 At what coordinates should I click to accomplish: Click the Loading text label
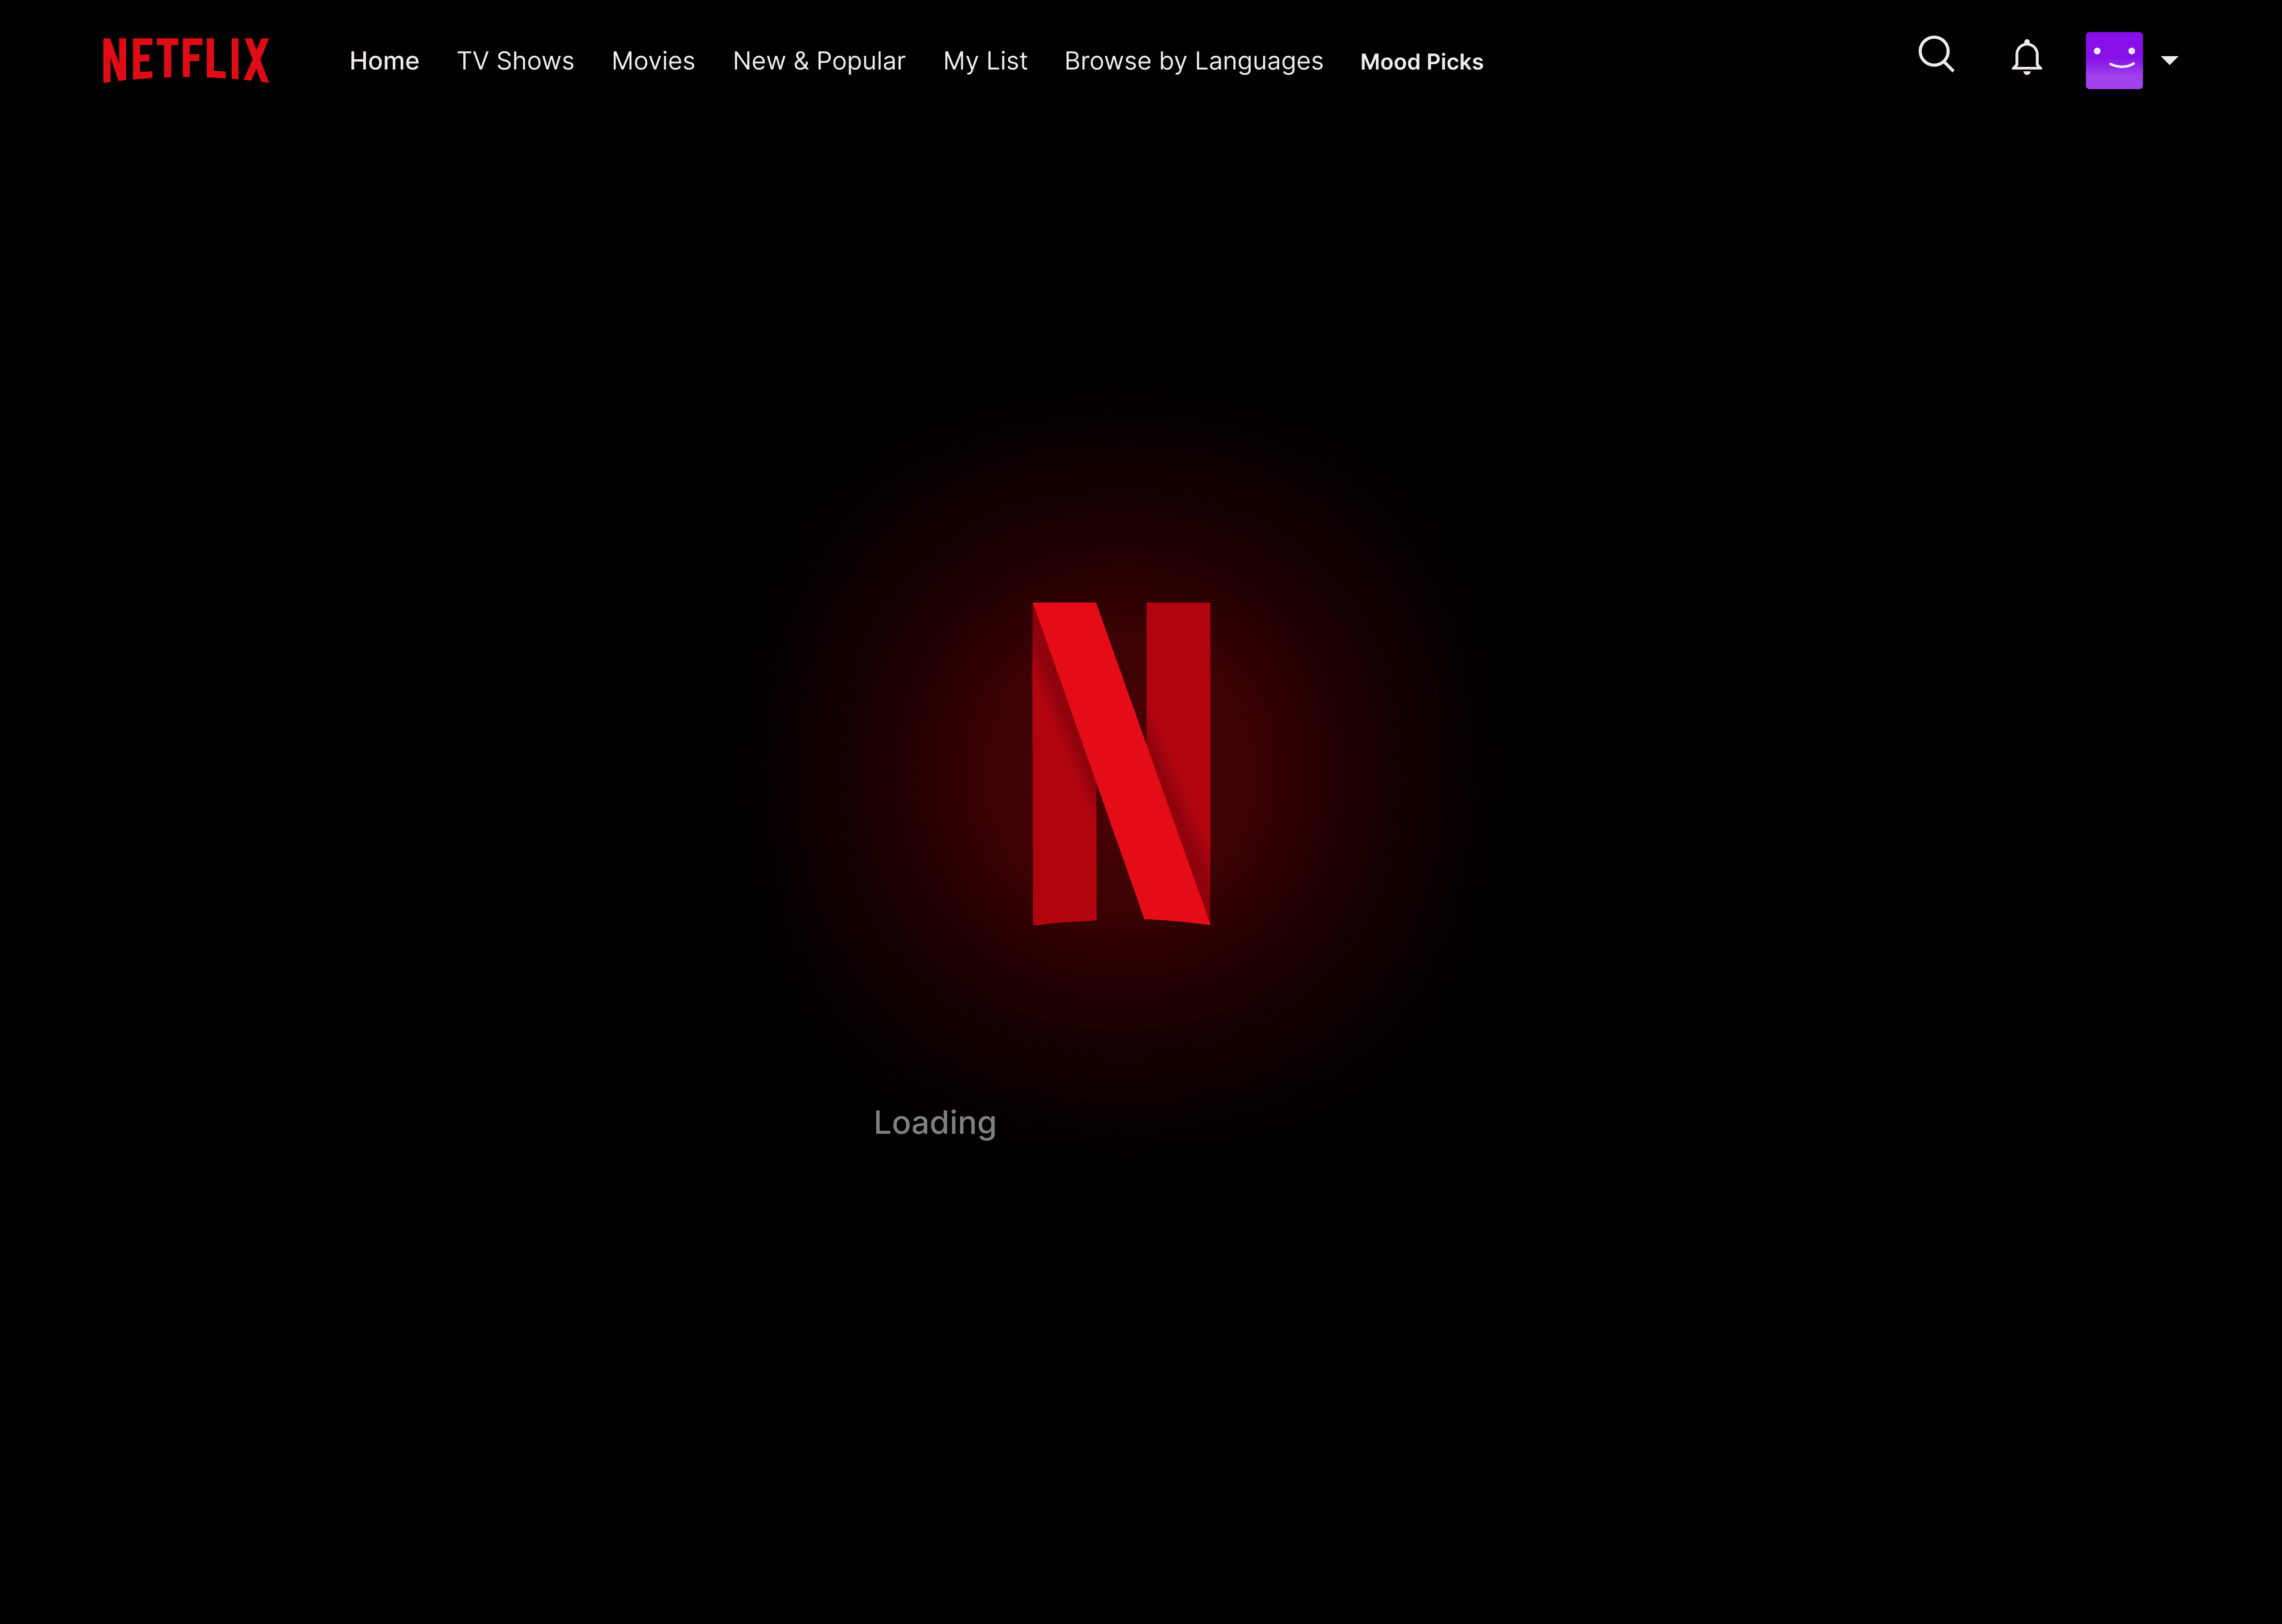point(934,1122)
